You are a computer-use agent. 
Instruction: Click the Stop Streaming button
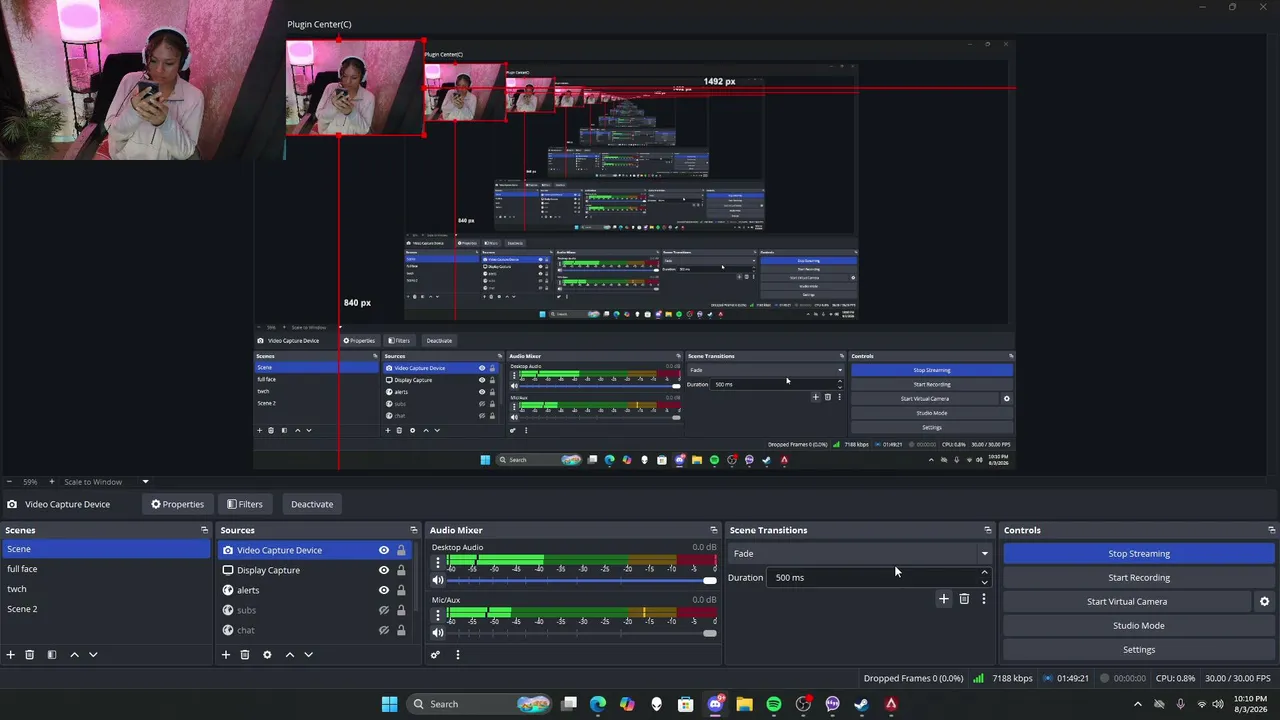pyautogui.click(x=1139, y=554)
